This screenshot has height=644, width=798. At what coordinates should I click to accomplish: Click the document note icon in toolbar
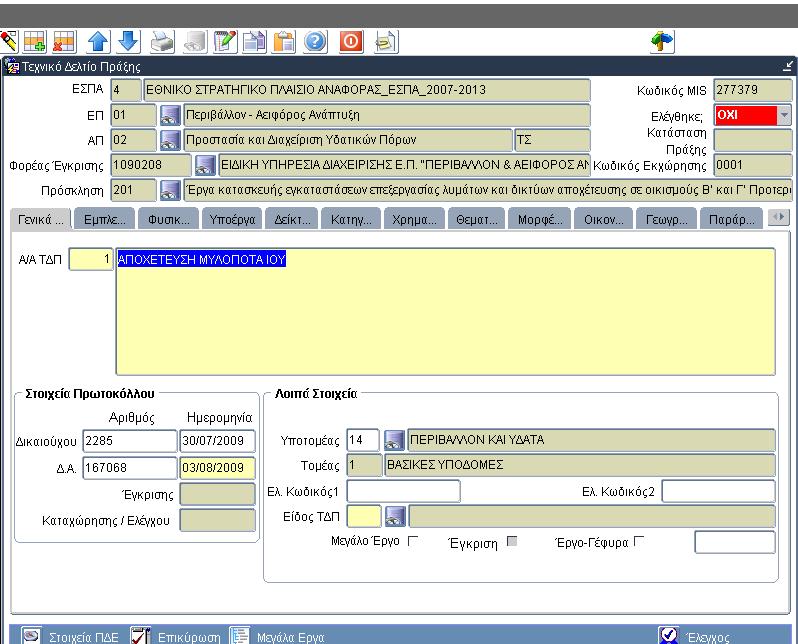386,41
